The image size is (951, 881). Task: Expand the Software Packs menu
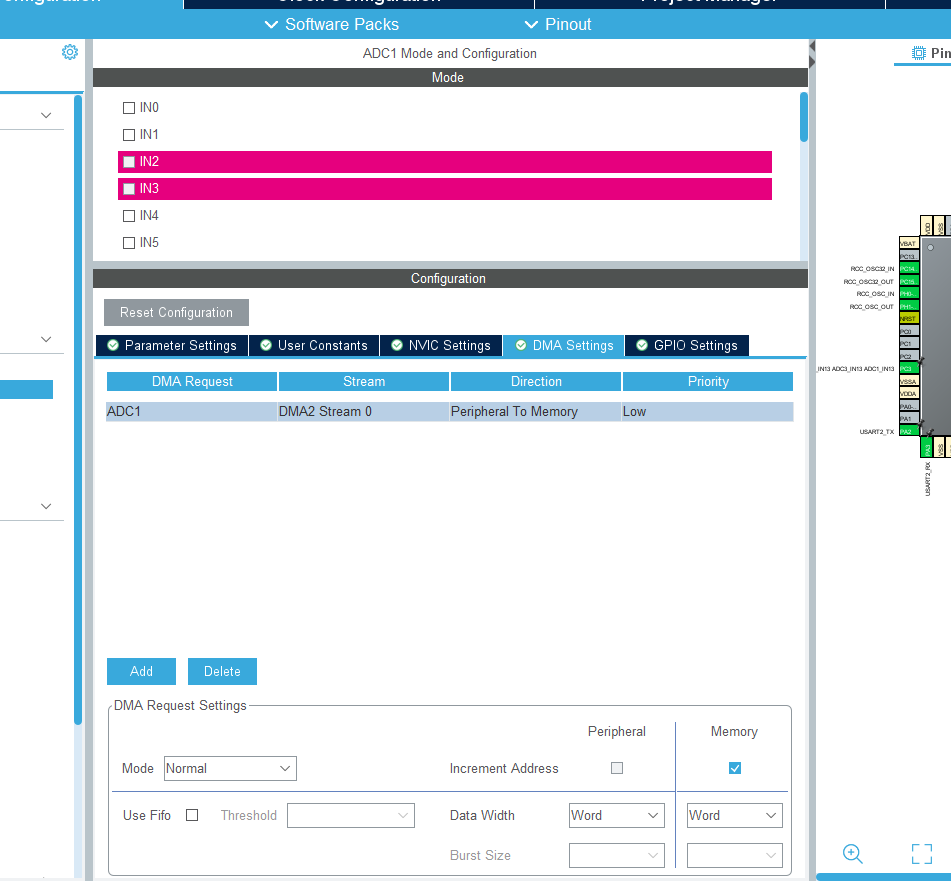(x=331, y=24)
